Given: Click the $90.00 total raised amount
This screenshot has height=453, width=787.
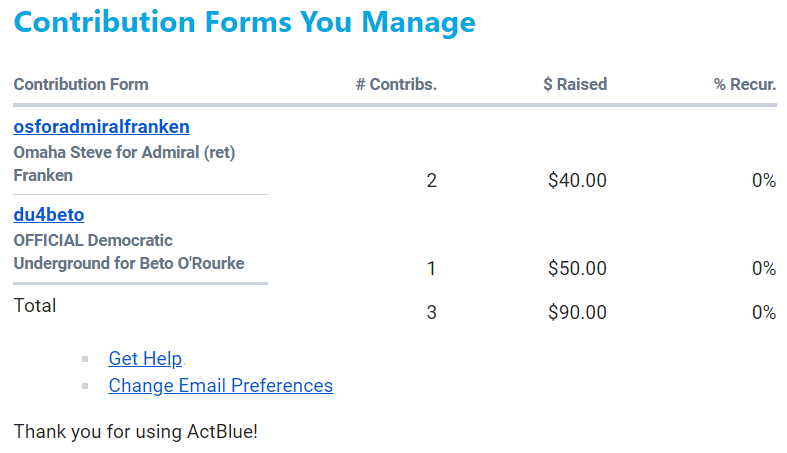Looking at the screenshot, I should point(577,313).
